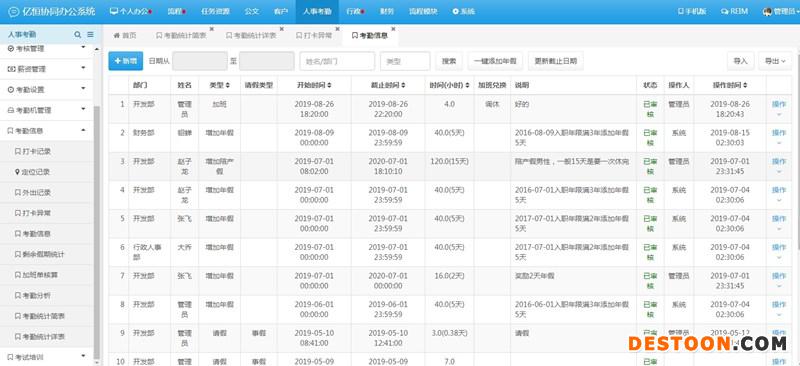The width and height of the screenshot is (800, 366).
Task: Click the sidebar scroll-up arrow
Action: click(x=97, y=49)
